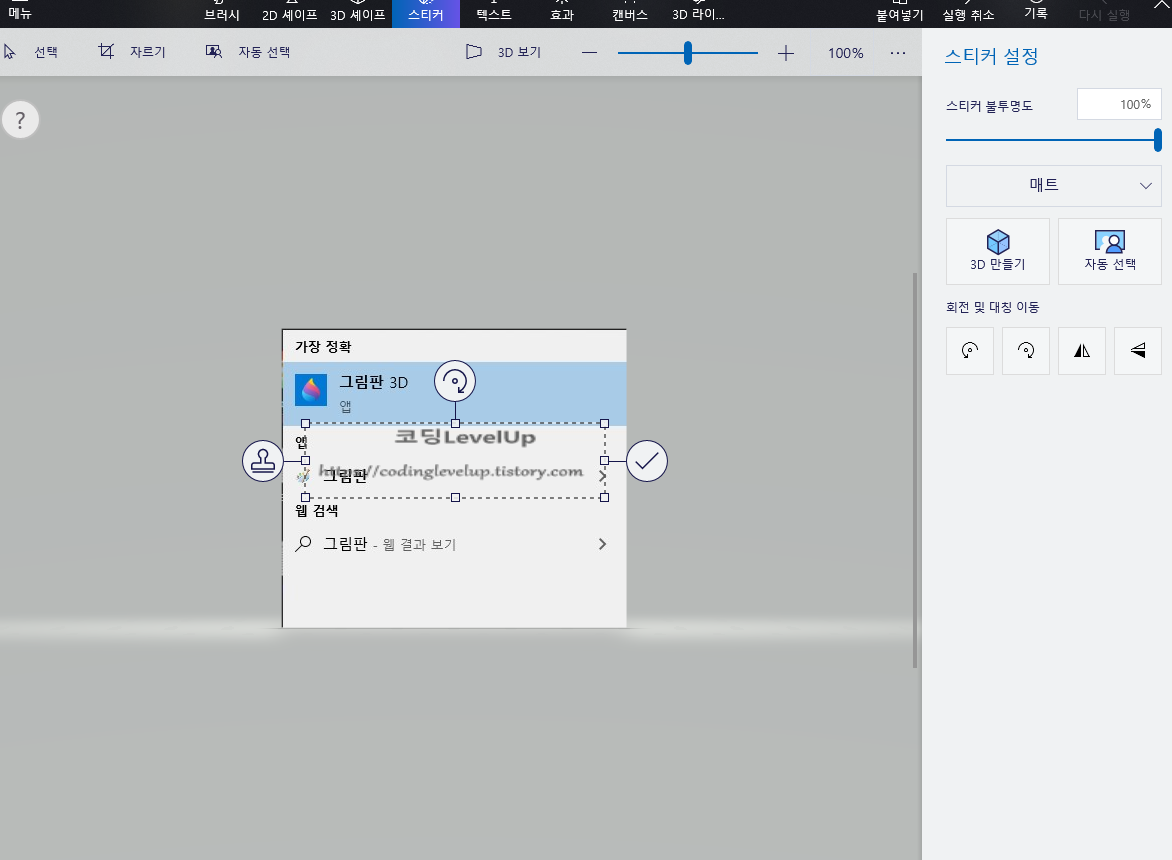Screen dimensions: 1172x860
Task: Select the 스티커 tab
Action: click(x=425, y=13)
